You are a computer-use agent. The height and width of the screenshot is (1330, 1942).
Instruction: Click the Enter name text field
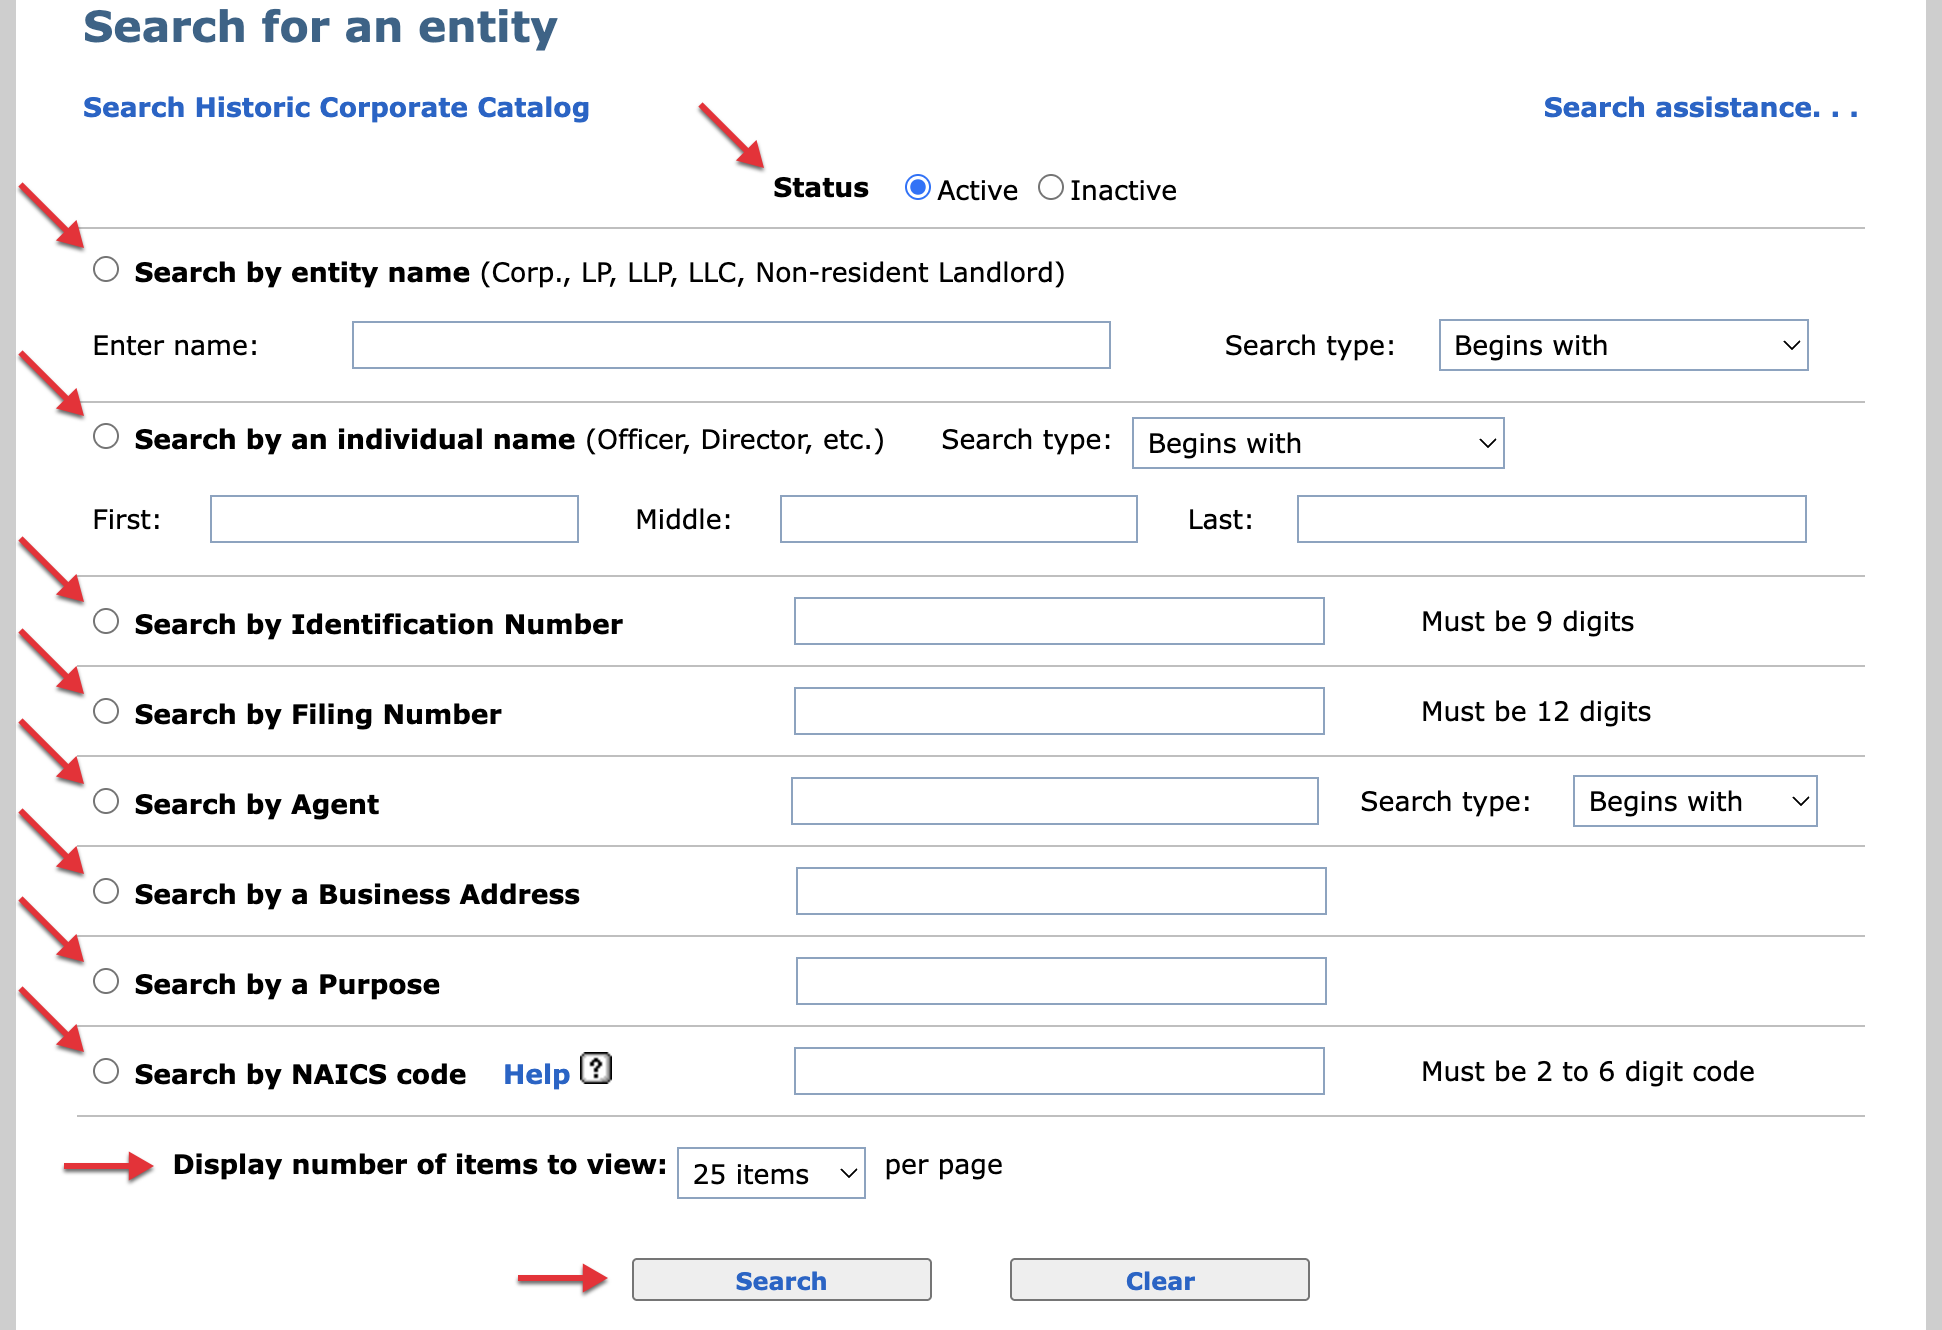pyautogui.click(x=731, y=346)
